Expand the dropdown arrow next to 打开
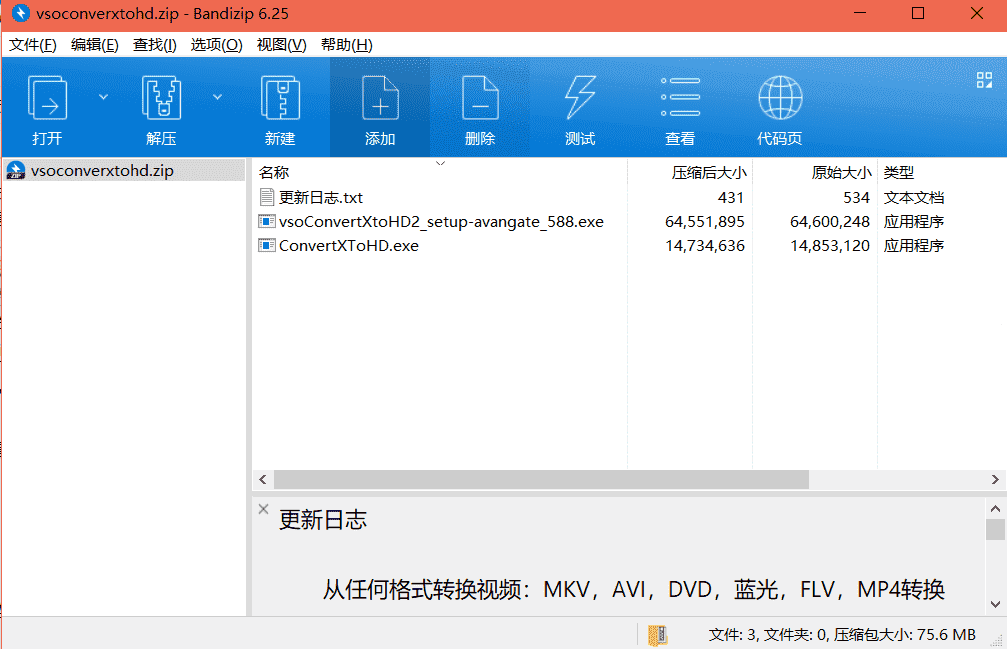 click(x=103, y=97)
